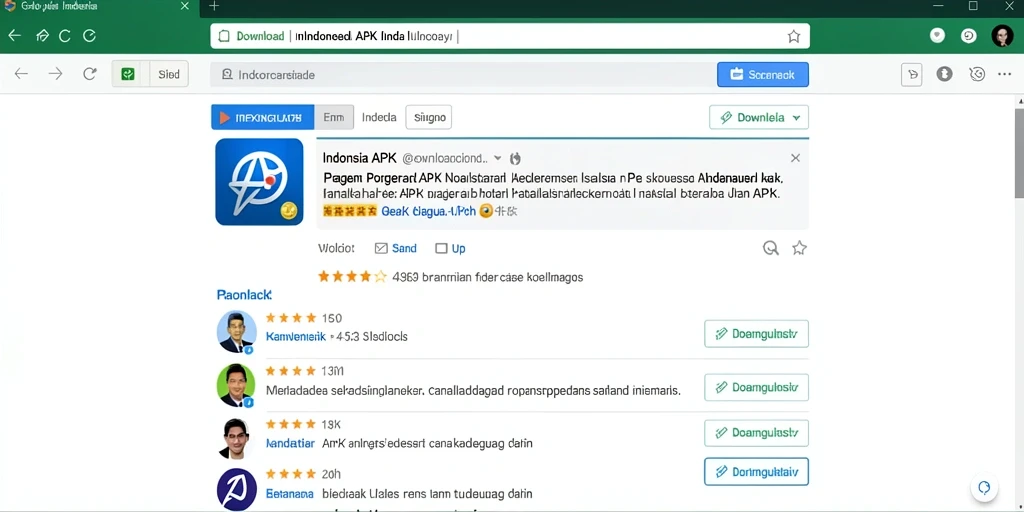
Task: Open the Indonesia APK app icon
Action: pyautogui.click(x=259, y=182)
